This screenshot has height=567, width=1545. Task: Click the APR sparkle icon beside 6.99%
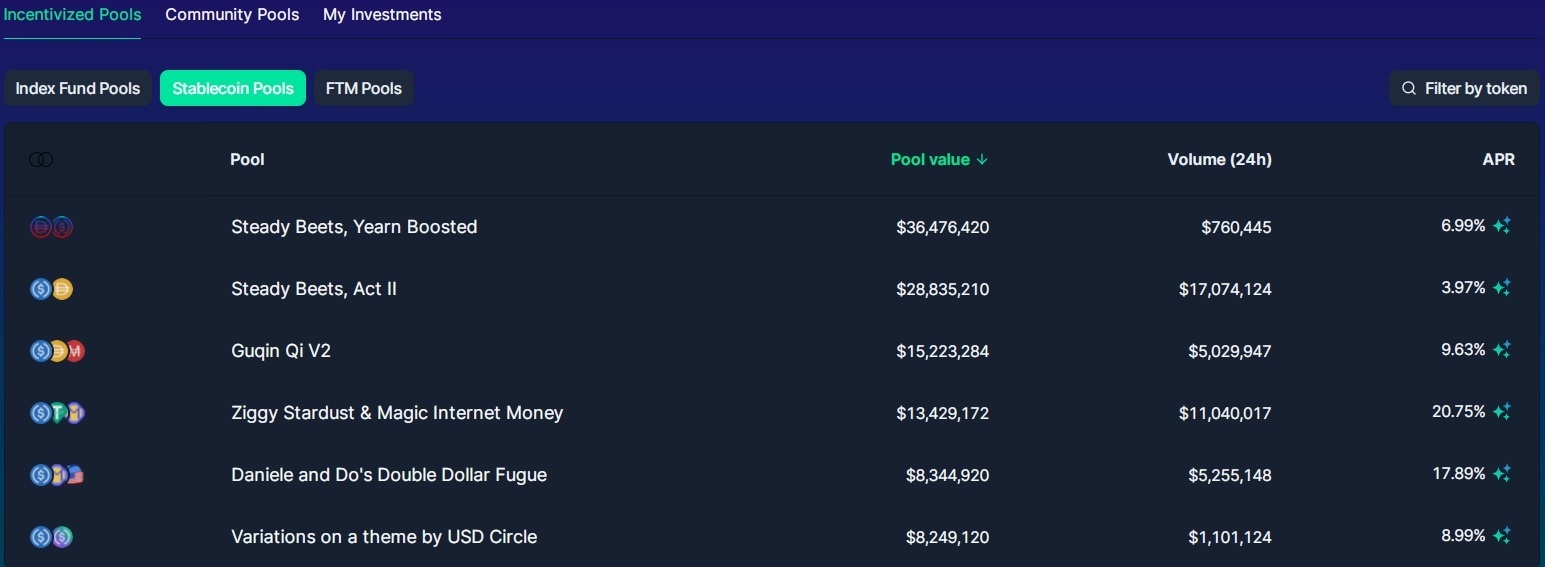click(x=1501, y=226)
